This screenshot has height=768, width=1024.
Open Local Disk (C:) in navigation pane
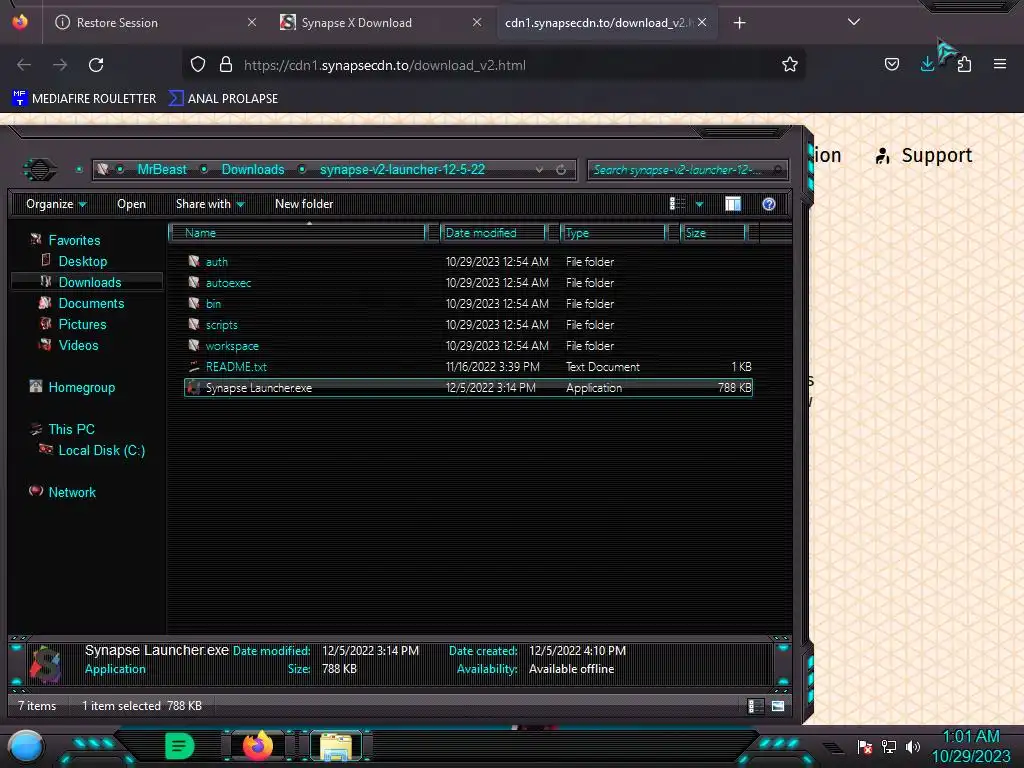101,450
